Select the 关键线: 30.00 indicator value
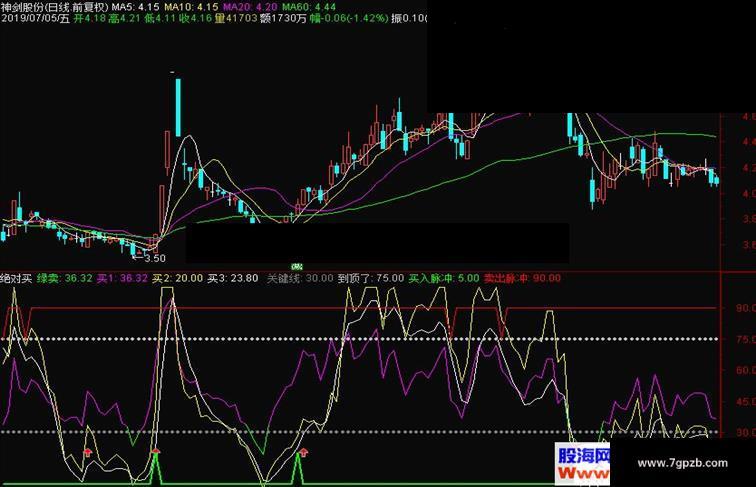 [300, 278]
